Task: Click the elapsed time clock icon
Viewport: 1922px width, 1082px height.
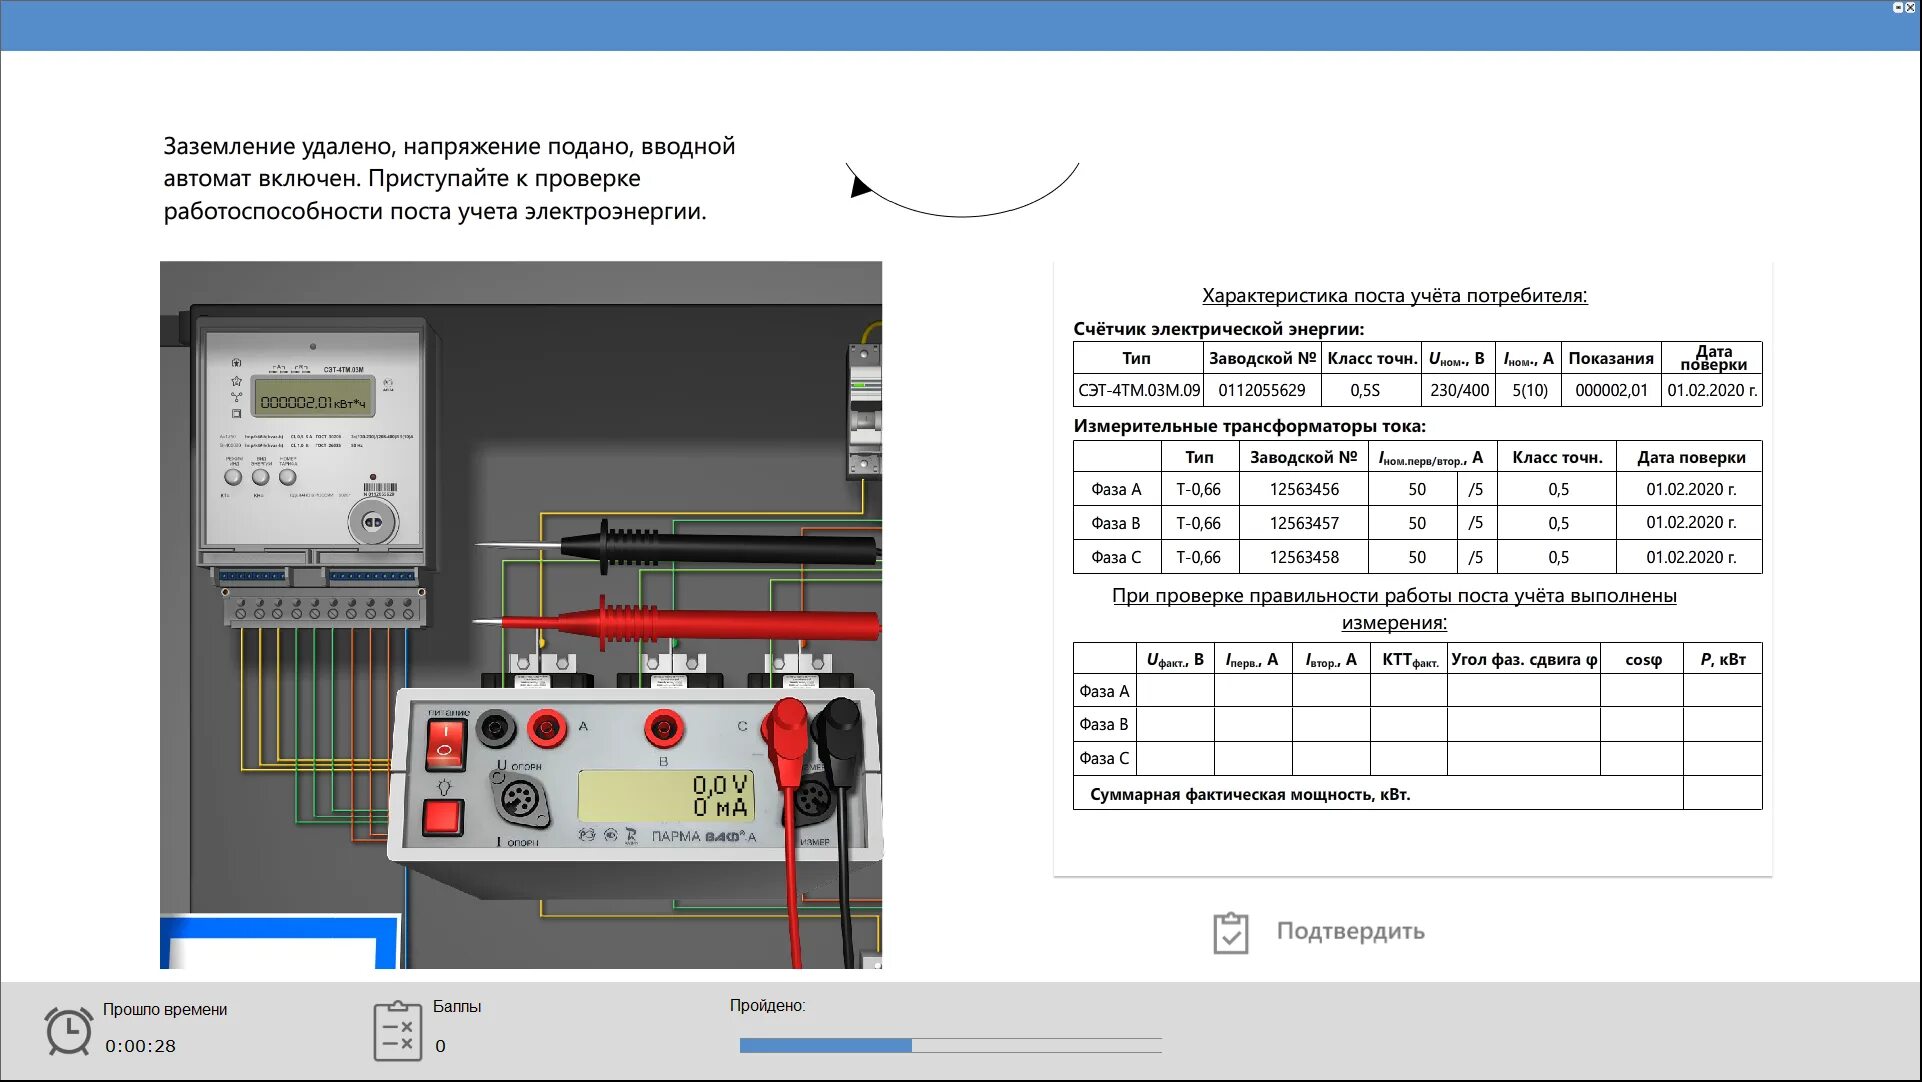Action: click(68, 1030)
